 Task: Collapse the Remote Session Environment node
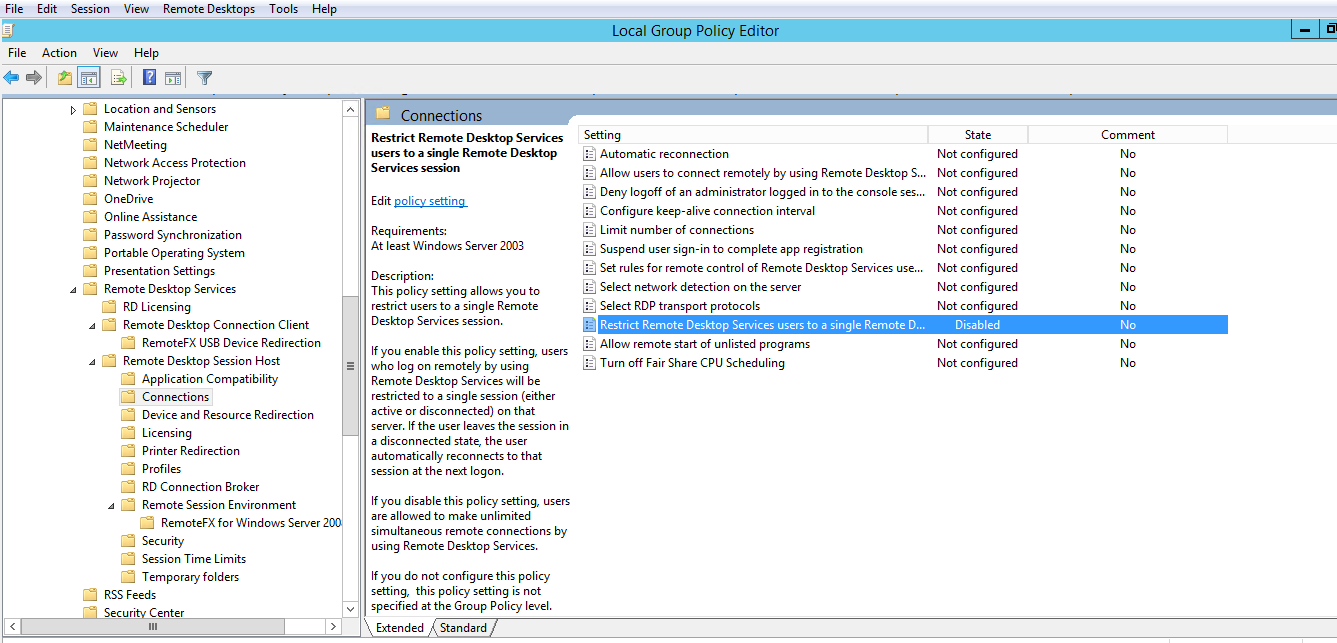(112, 506)
